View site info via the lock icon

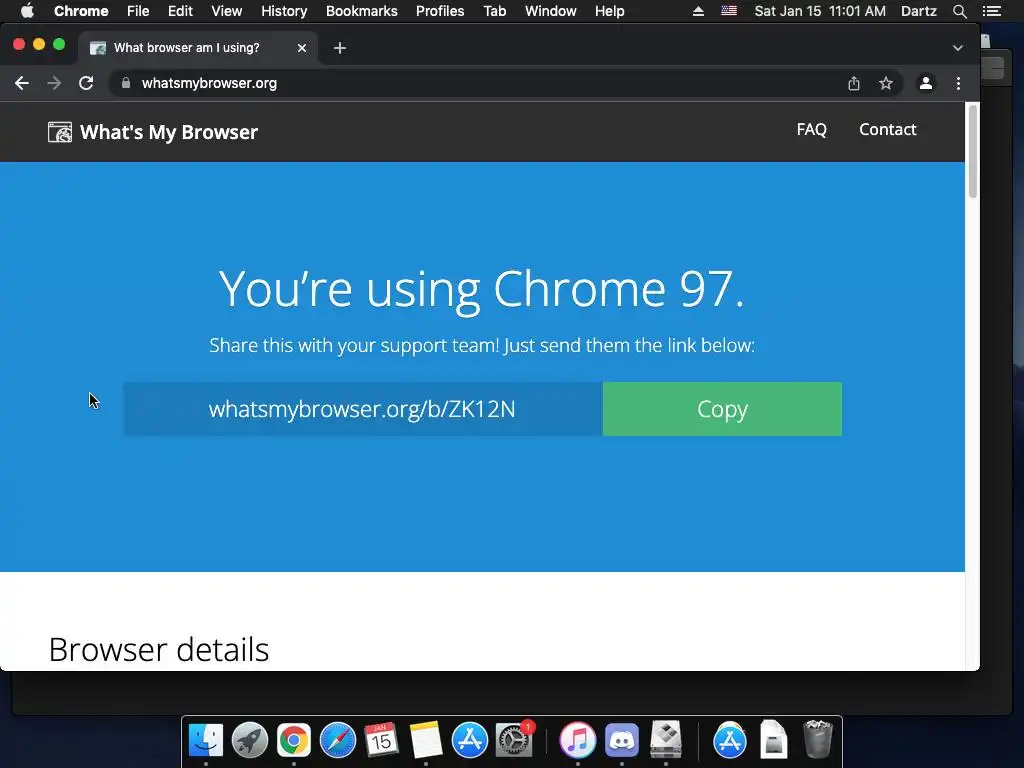pyautogui.click(x=126, y=83)
